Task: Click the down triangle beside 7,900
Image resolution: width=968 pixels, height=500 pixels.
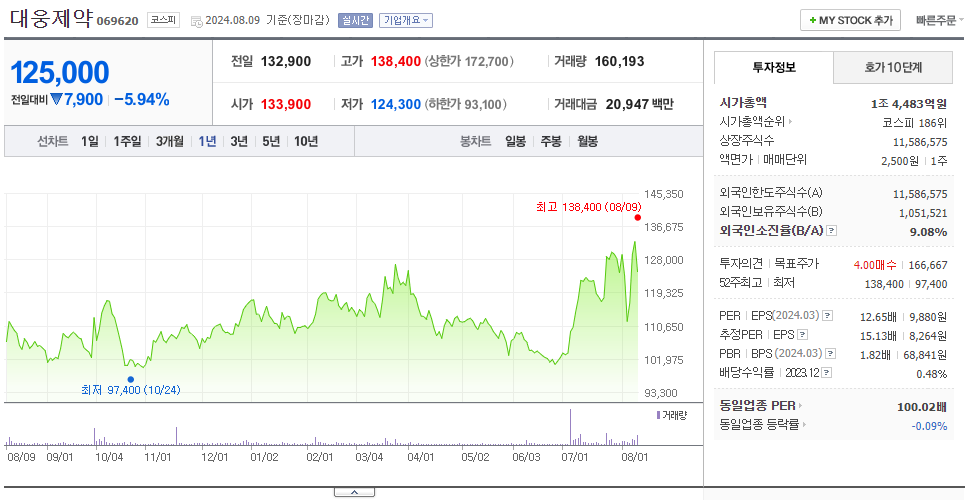Action: (57, 99)
